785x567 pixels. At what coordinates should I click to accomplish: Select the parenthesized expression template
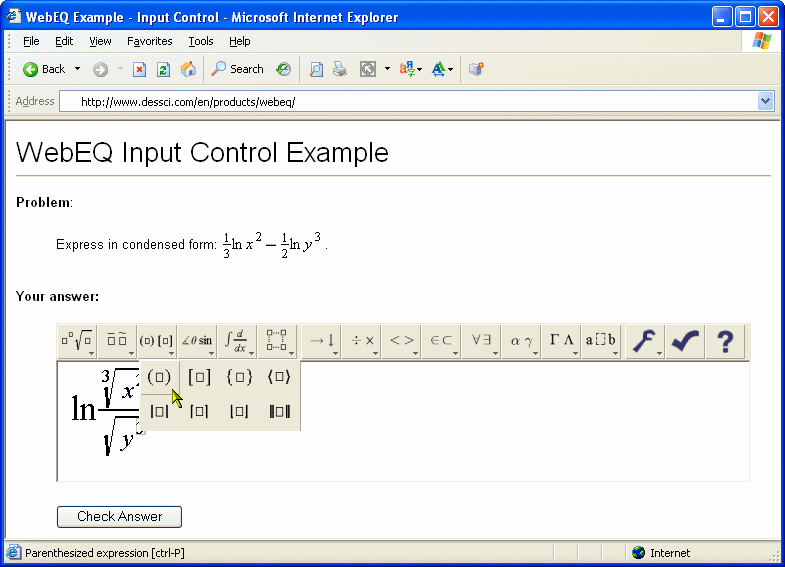(x=159, y=377)
